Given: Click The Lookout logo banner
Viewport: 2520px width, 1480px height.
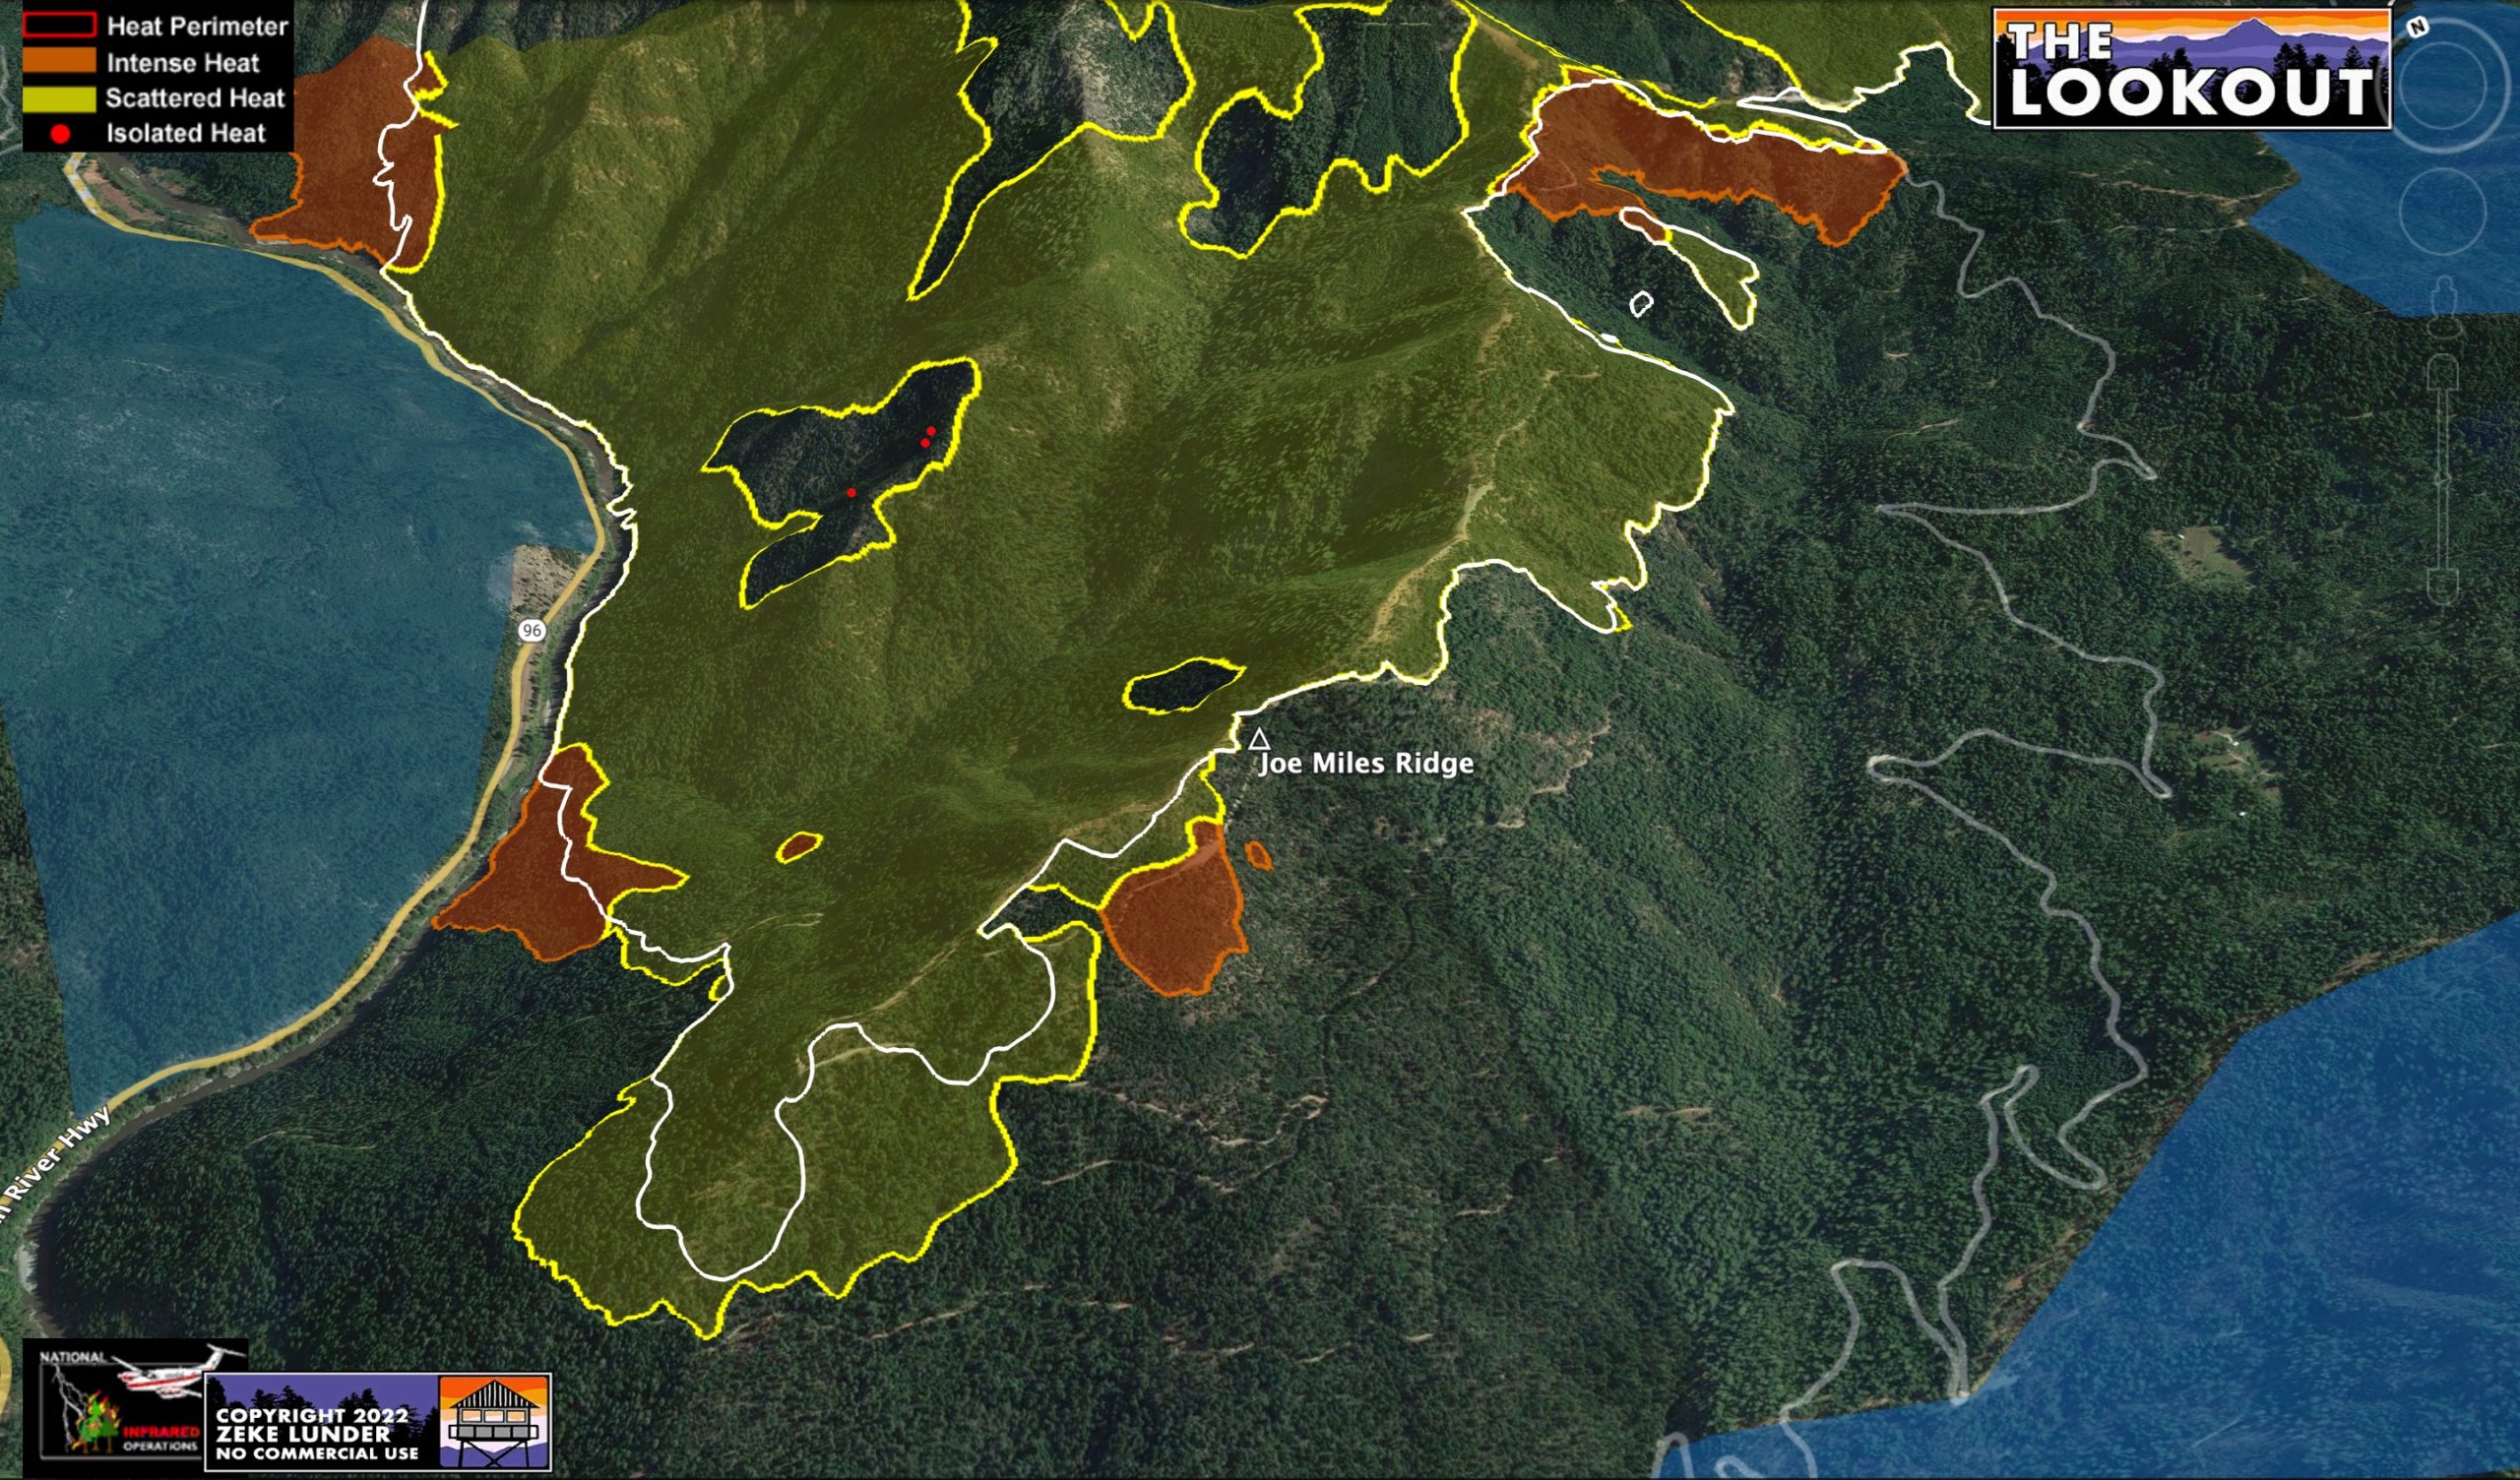Looking at the screenshot, I should 2191,69.
